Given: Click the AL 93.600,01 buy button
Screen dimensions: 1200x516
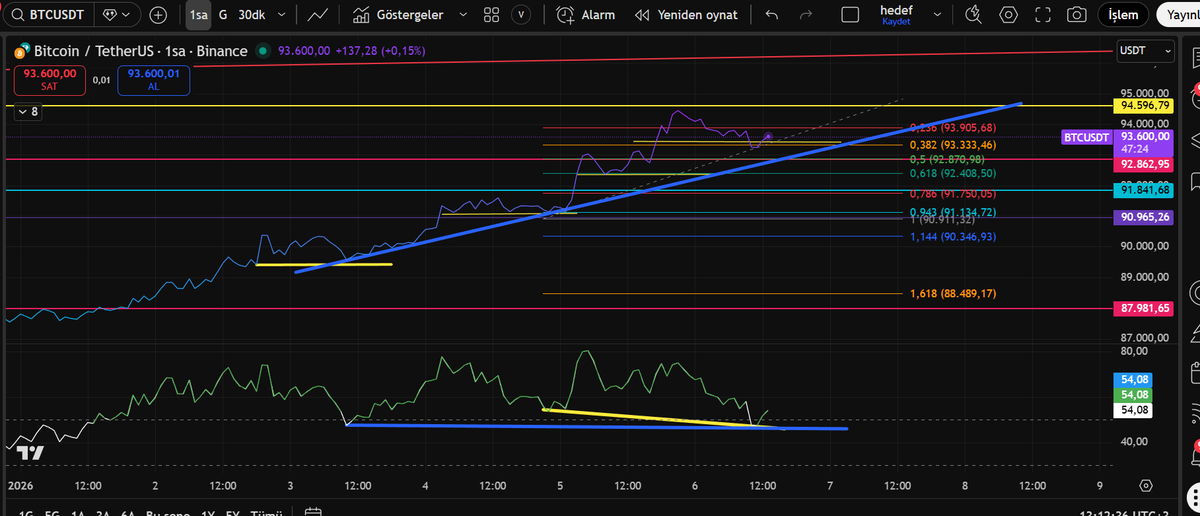Looking at the screenshot, I should coord(153,79).
